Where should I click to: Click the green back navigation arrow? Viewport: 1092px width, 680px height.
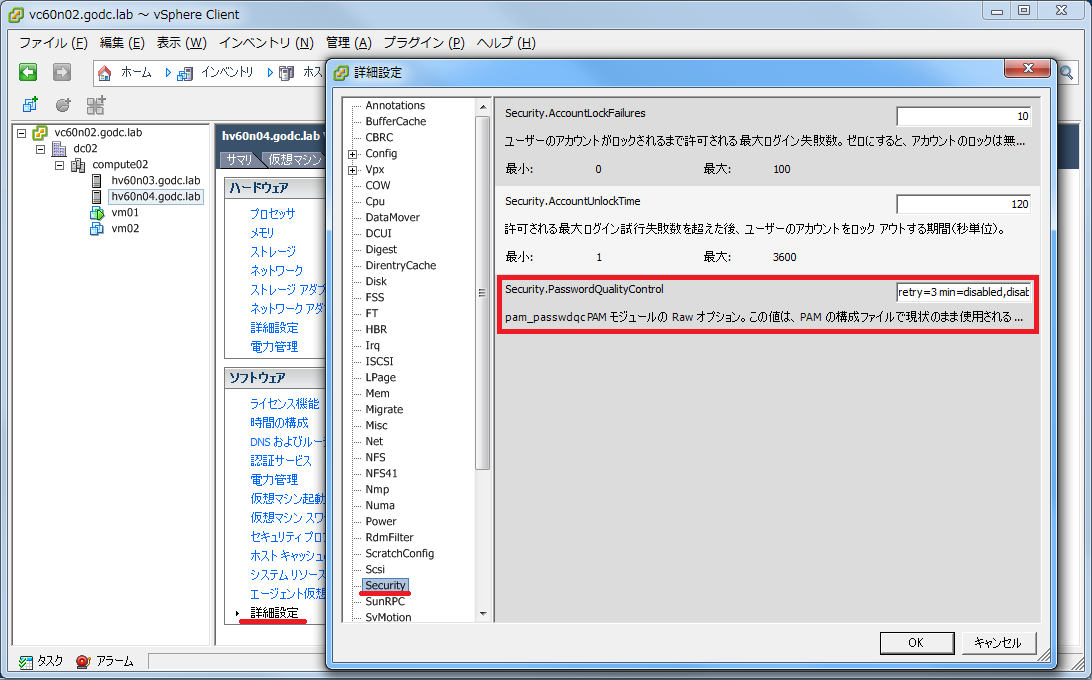[x=28, y=72]
